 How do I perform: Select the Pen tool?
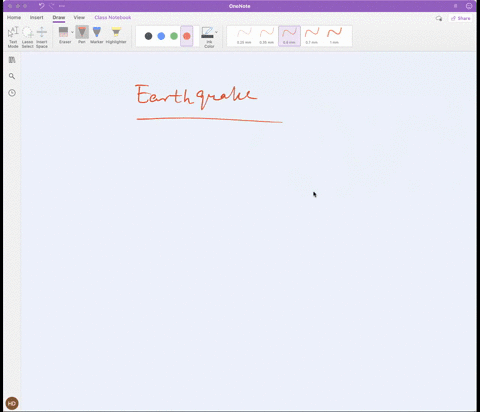82,35
